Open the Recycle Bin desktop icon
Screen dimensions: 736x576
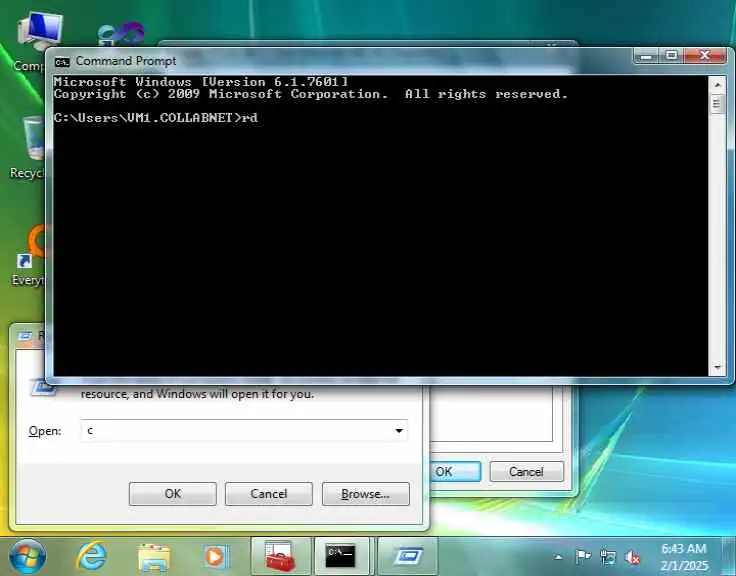(27, 147)
